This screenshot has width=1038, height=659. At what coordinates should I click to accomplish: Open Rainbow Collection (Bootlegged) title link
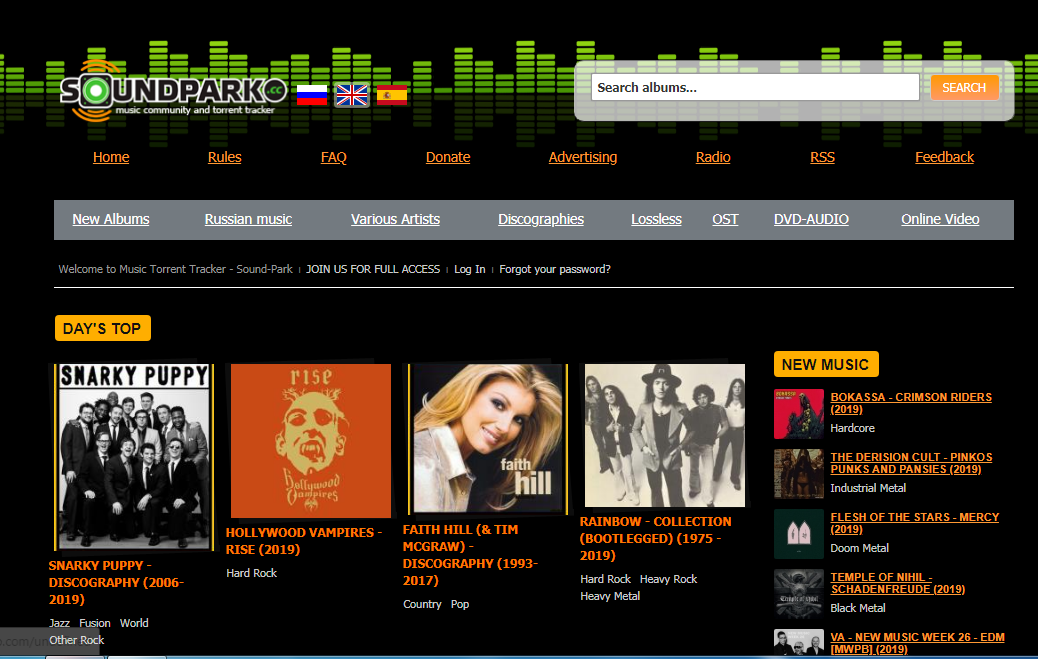tap(655, 538)
